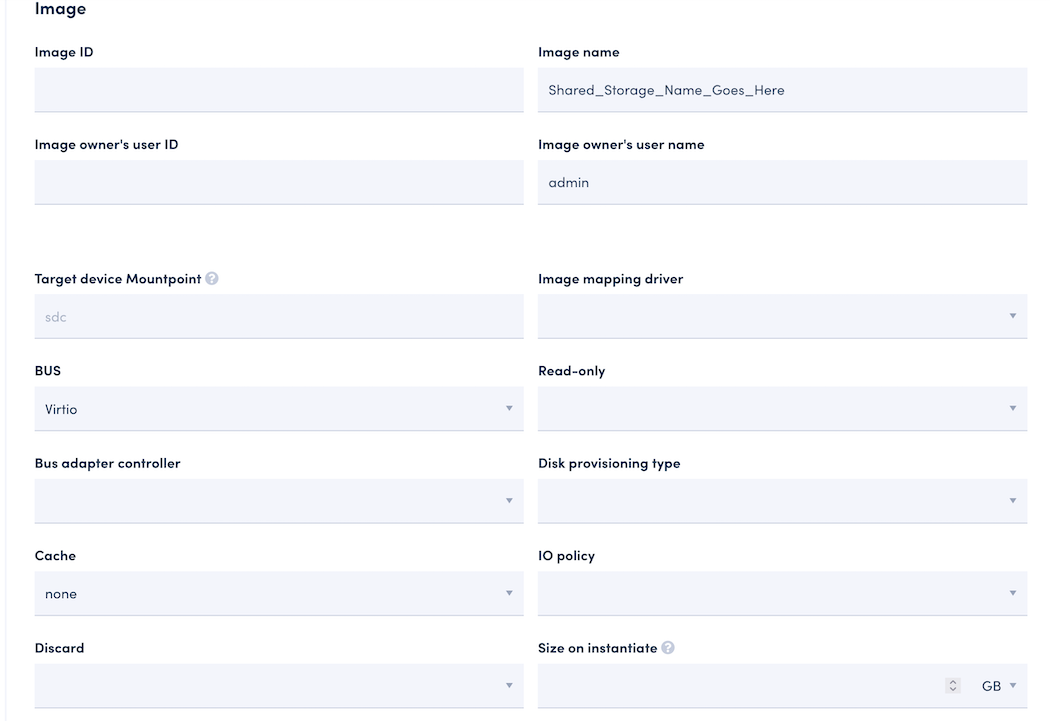
Task: Click the Target device Mountpoint help icon
Action: (212, 279)
